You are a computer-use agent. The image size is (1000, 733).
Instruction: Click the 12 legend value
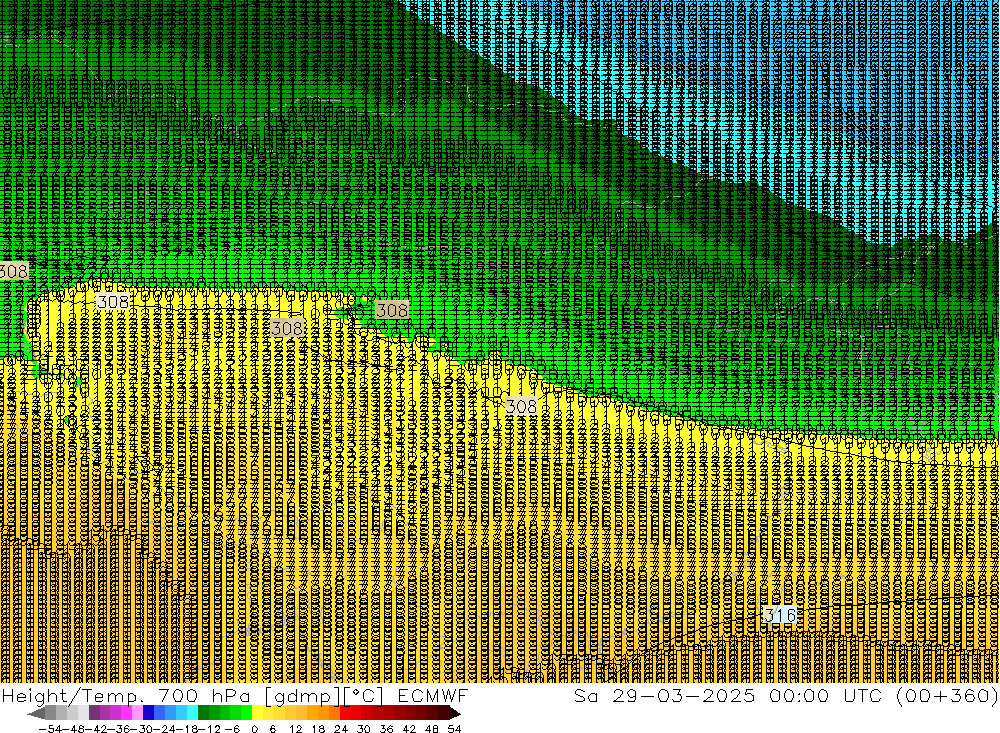pos(296,729)
